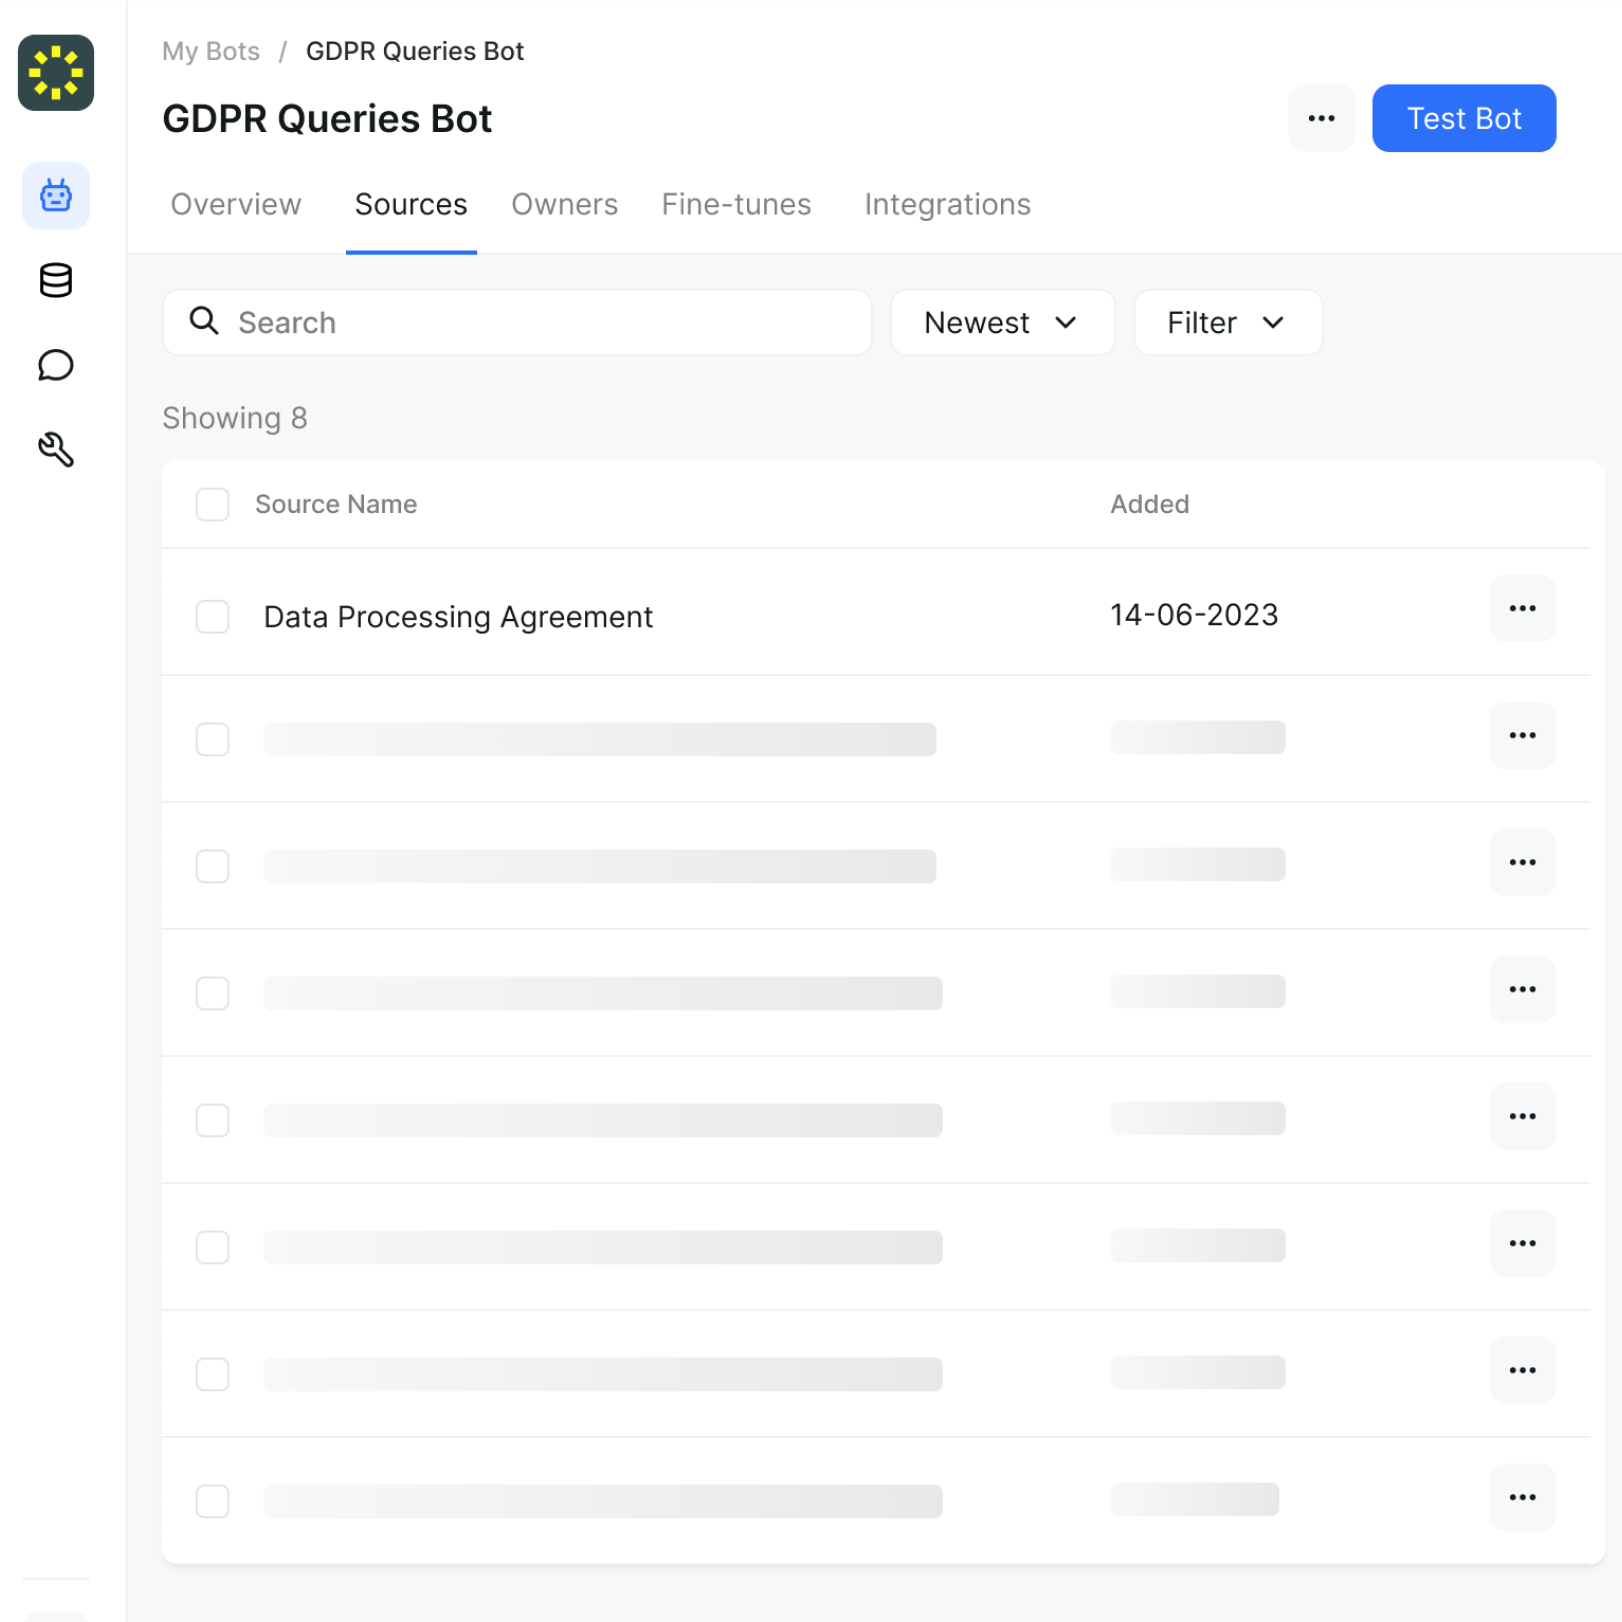
Task: Select the Data Processing Agreement checkbox
Action: click(x=213, y=617)
